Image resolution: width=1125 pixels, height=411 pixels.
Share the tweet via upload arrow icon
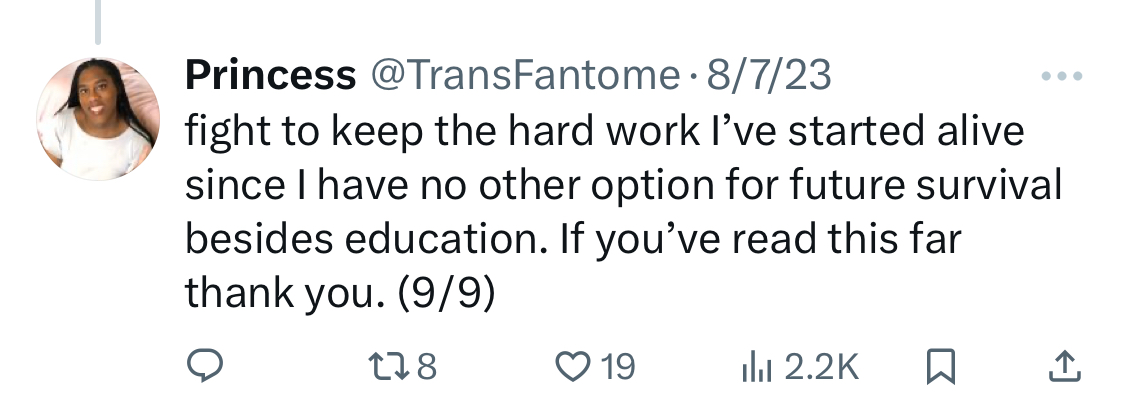pos(1065,366)
